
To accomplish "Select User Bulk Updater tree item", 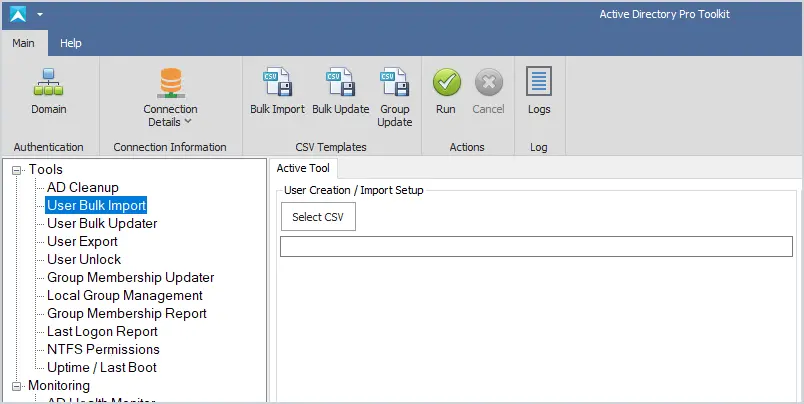I will point(102,224).
